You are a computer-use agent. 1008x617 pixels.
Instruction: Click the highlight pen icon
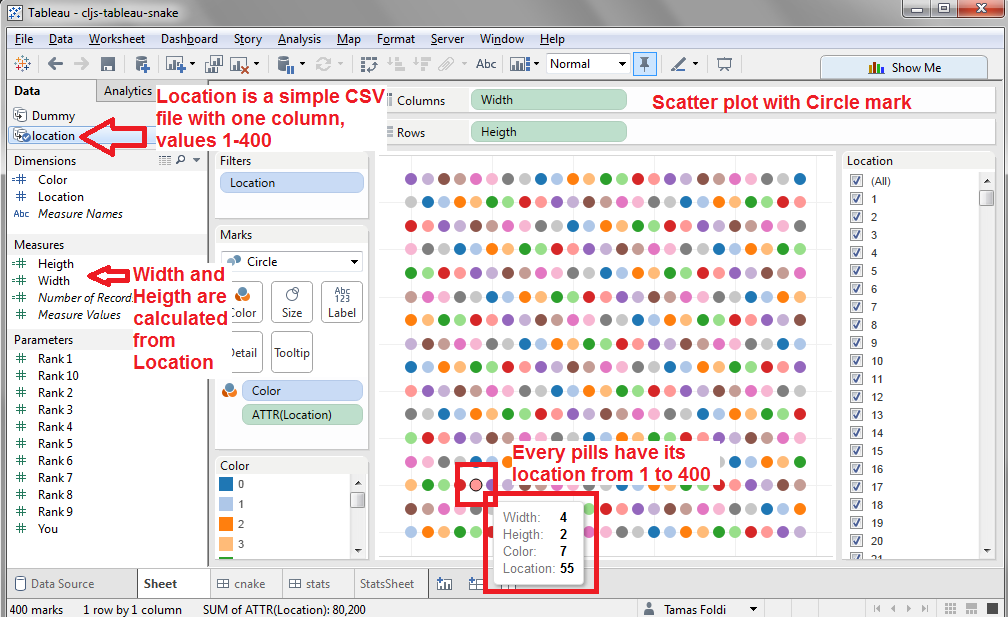[678, 64]
